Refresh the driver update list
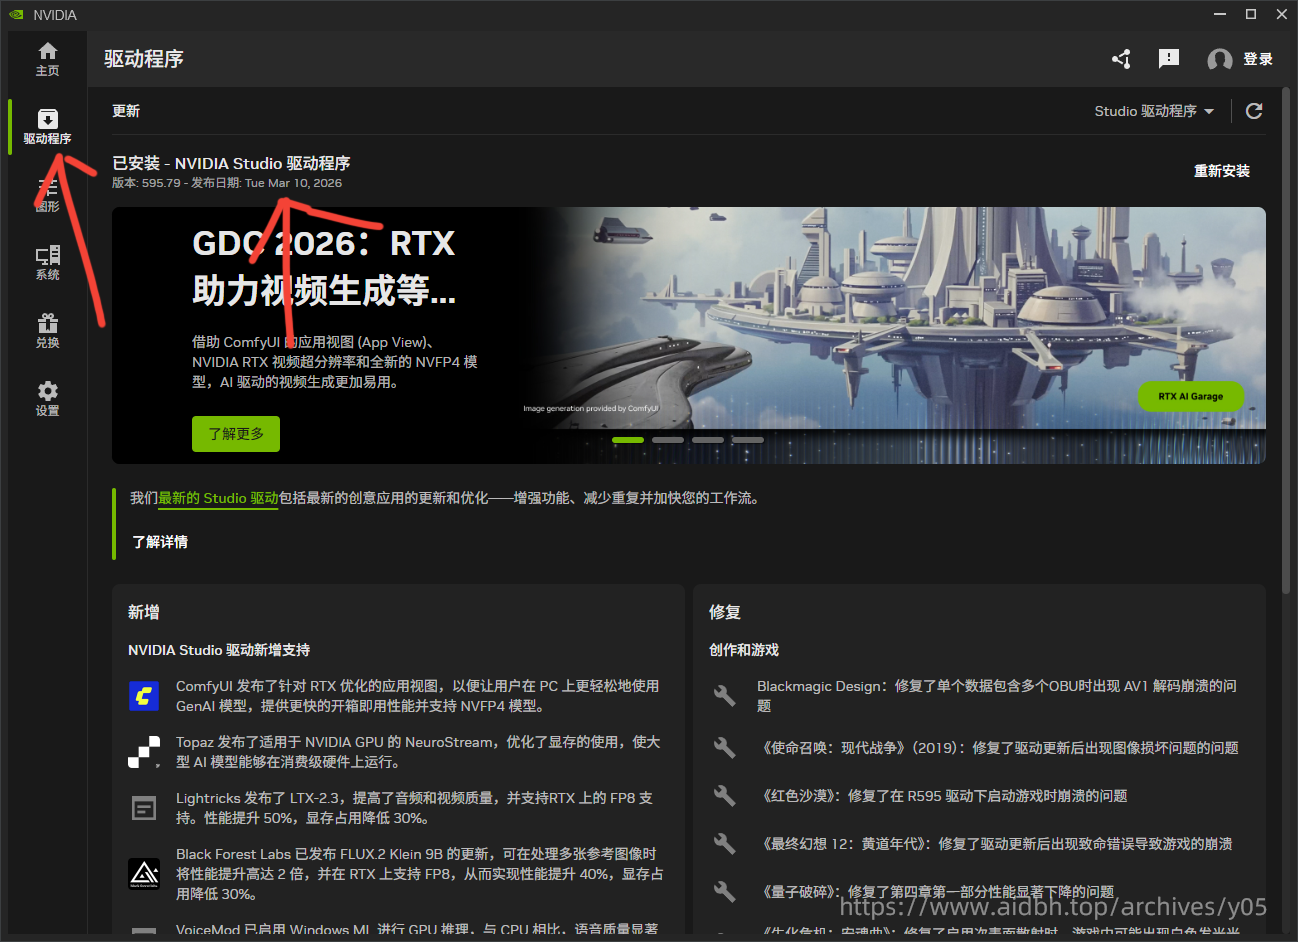Viewport: 1298px width, 942px height. (1254, 111)
